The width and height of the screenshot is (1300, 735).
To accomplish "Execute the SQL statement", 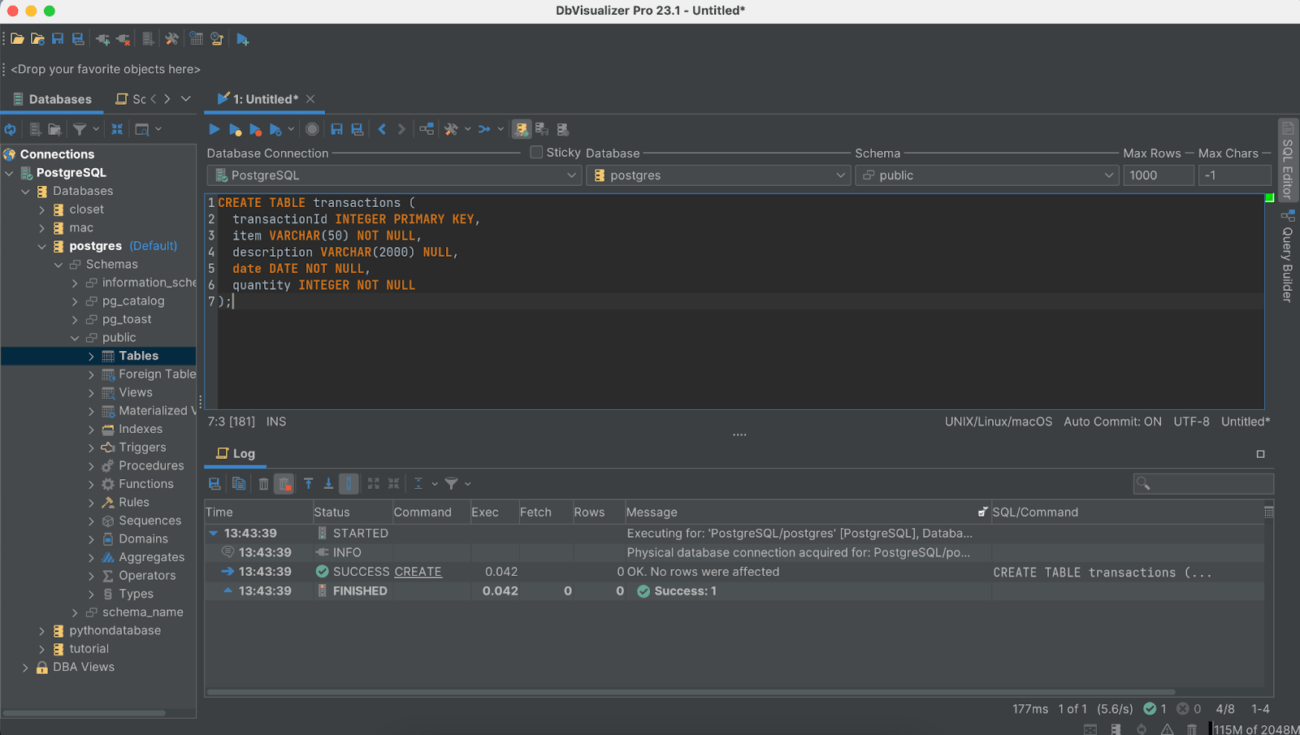I will tap(213, 128).
